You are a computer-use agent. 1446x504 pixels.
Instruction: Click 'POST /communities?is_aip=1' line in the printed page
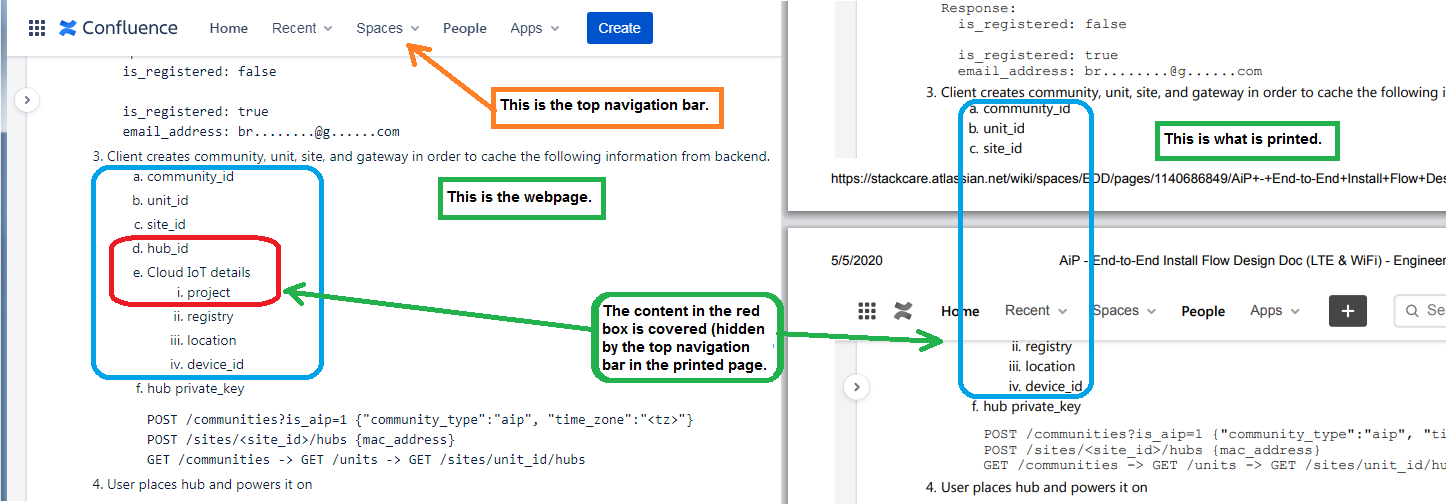tap(1214, 434)
